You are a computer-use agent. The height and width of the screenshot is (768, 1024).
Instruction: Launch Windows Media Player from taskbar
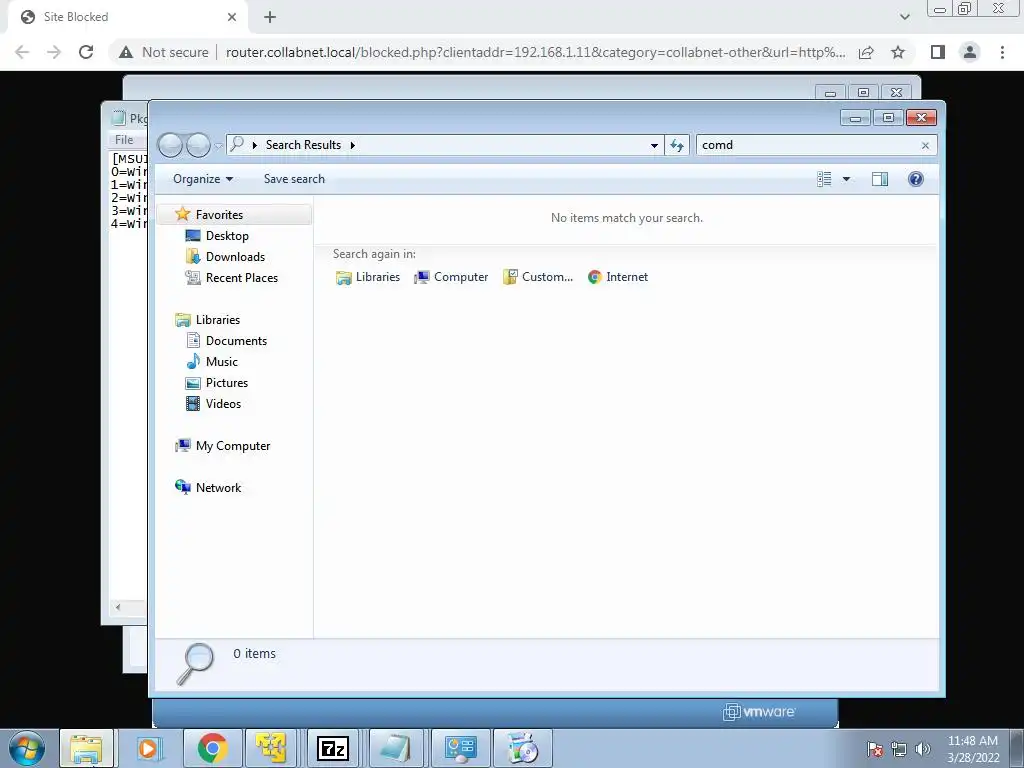pos(149,748)
